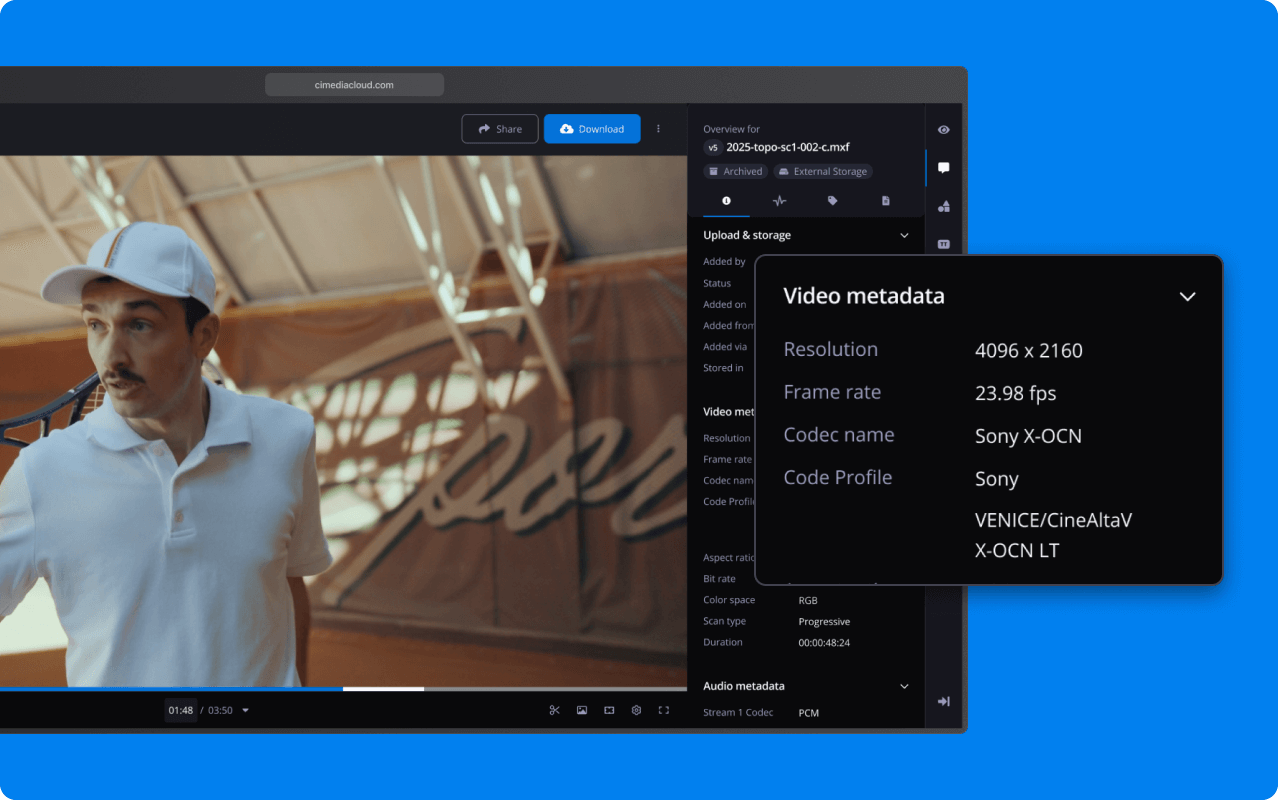
Task: Open the timecode format dropdown arrow
Action: [x=245, y=711]
